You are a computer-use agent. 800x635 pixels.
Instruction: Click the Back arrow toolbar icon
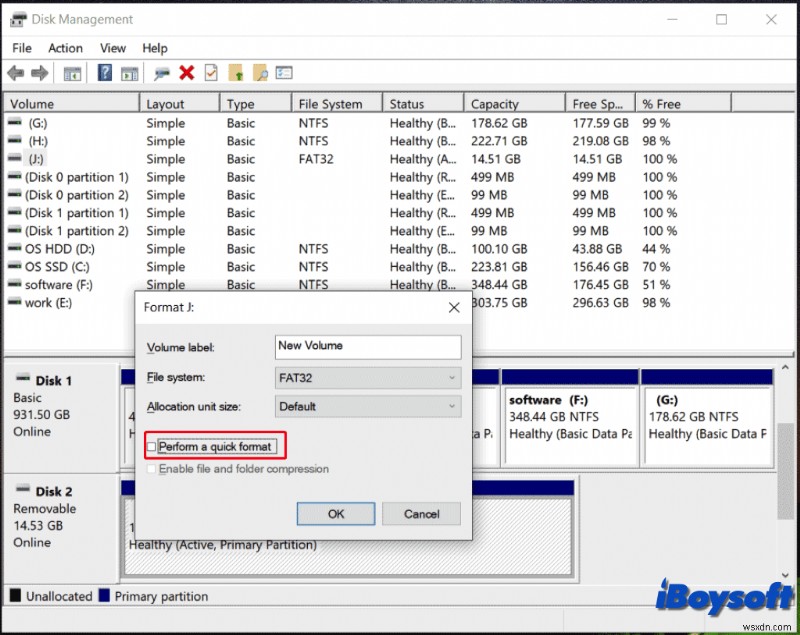[x=16, y=73]
